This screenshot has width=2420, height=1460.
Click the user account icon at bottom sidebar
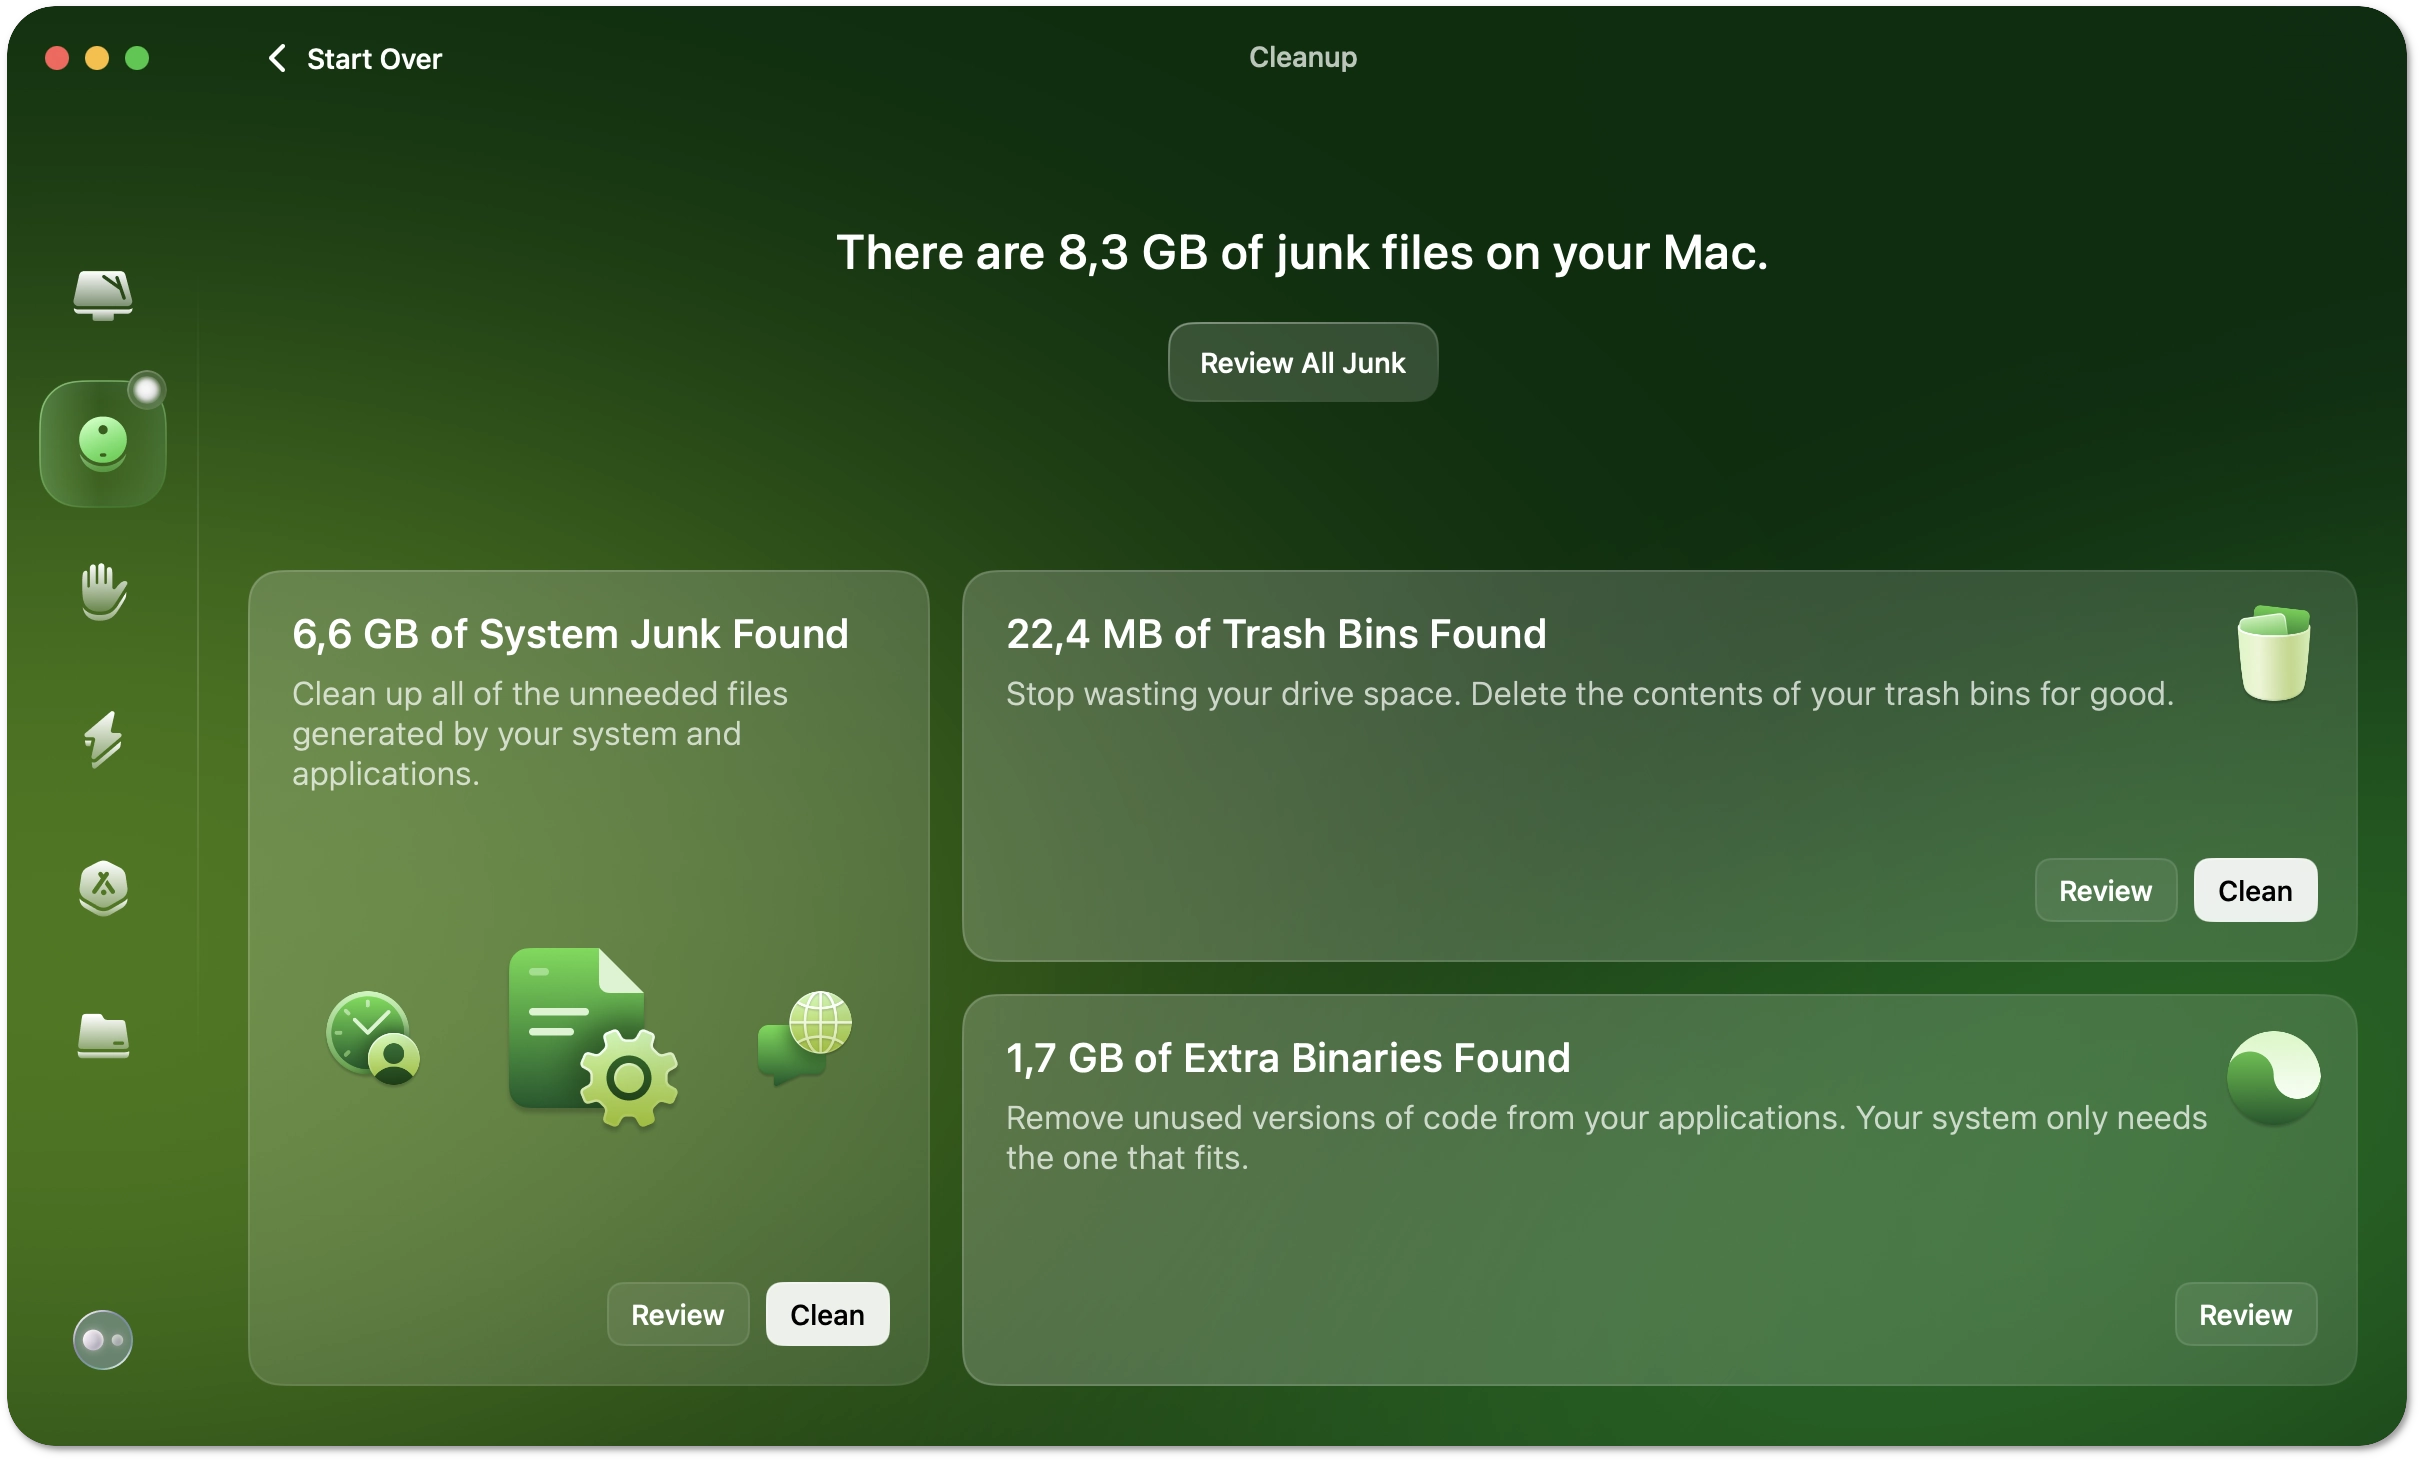(100, 1341)
